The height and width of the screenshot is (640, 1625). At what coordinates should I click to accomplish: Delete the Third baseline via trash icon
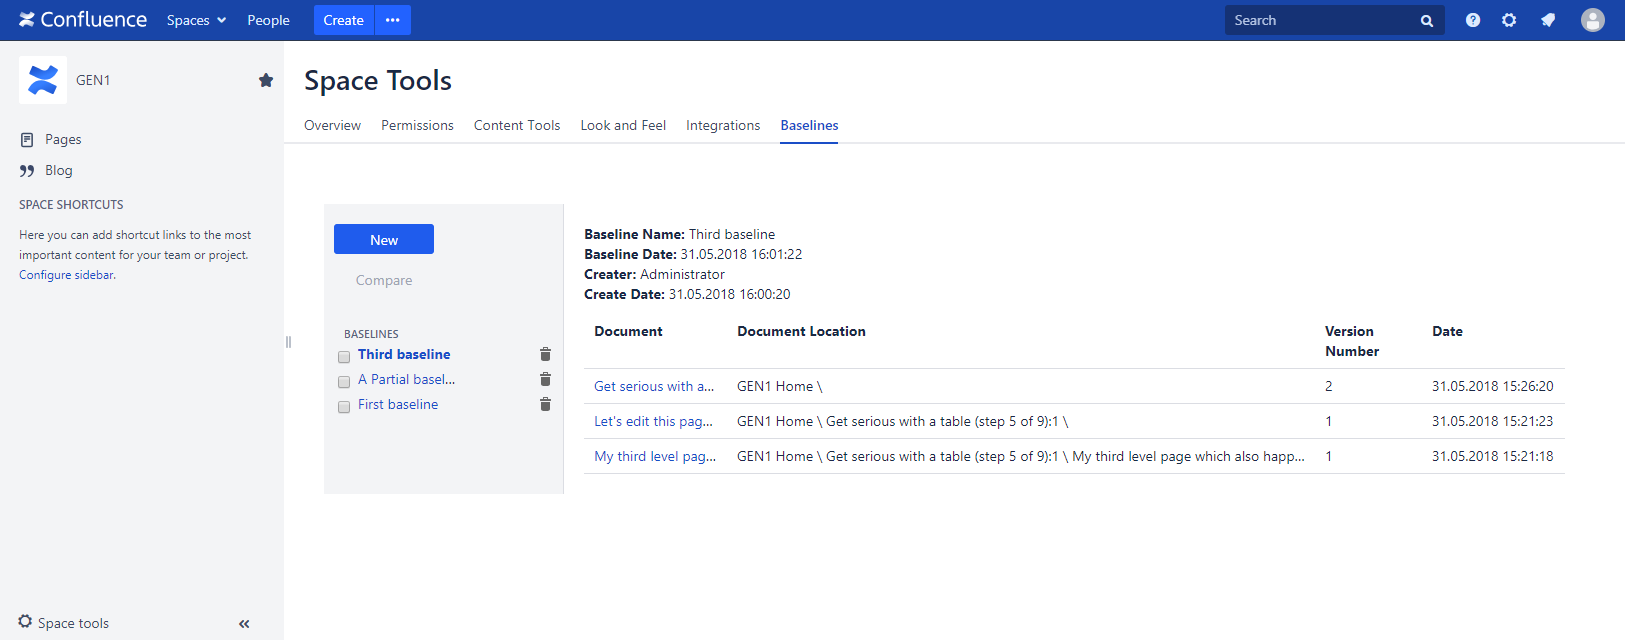pyautogui.click(x=545, y=354)
